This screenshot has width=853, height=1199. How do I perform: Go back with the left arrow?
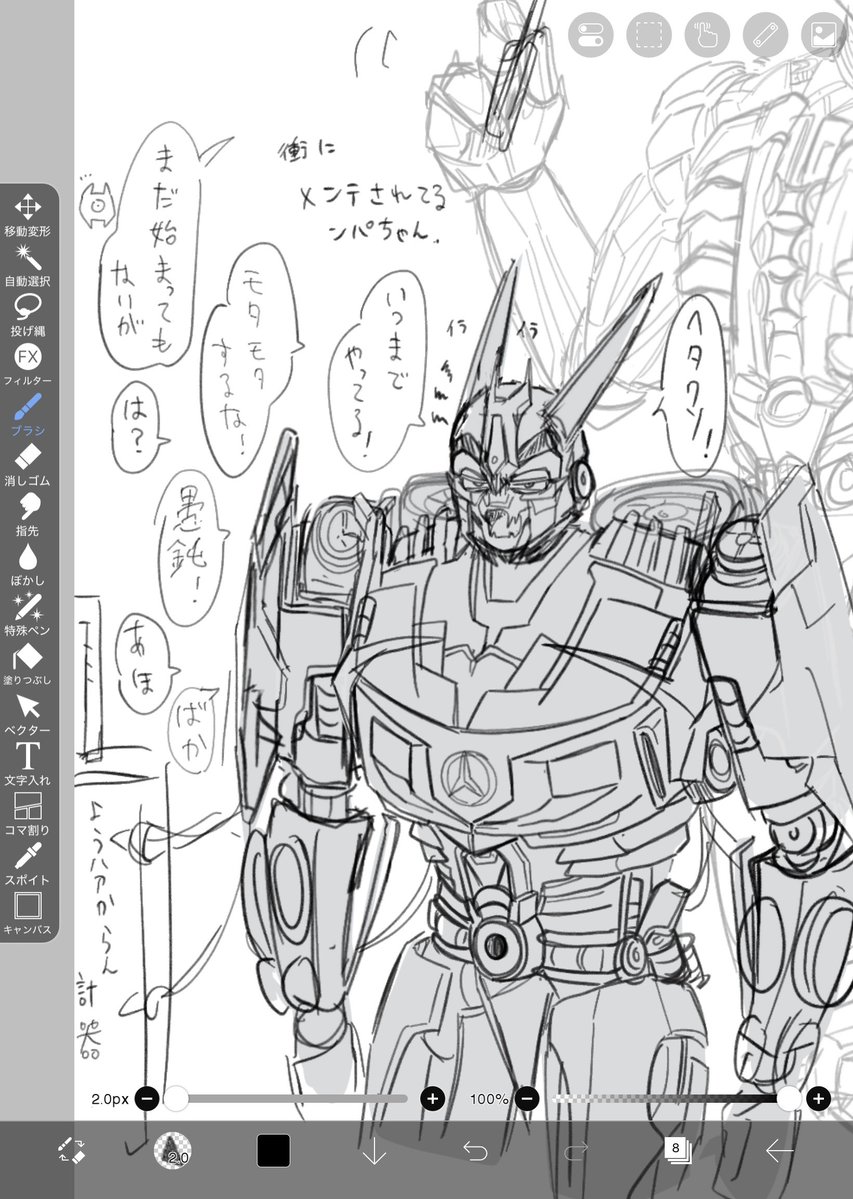click(x=779, y=1151)
